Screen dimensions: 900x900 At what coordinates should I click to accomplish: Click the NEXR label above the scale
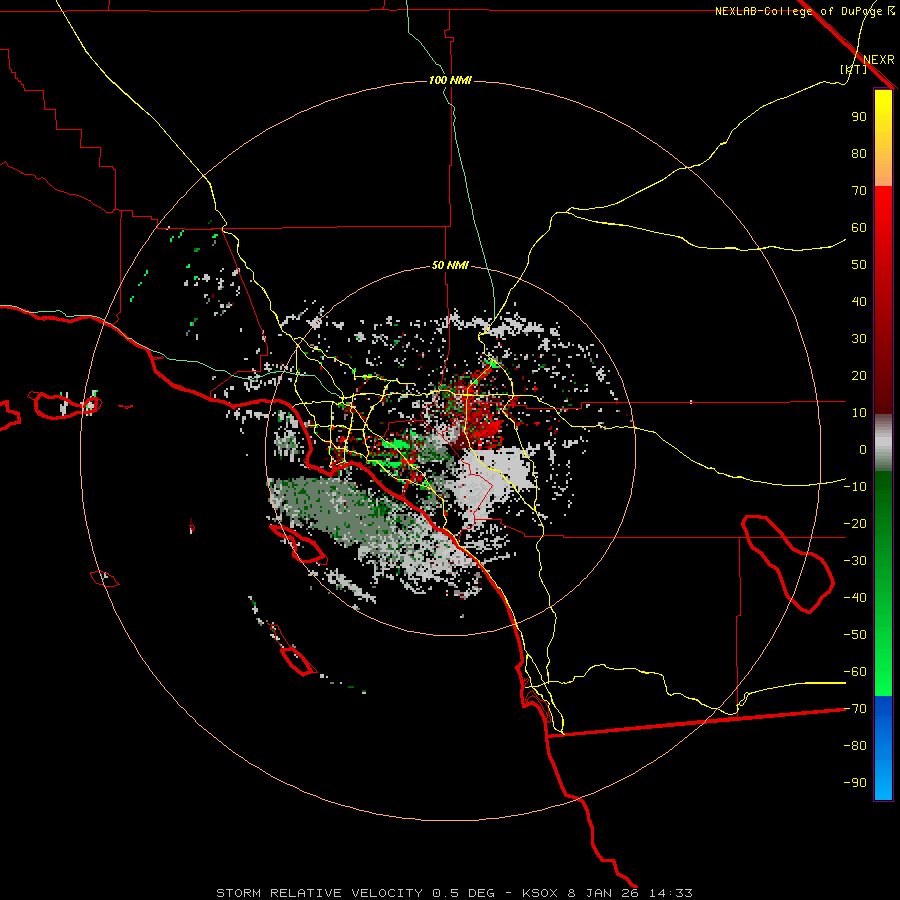(x=879, y=60)
